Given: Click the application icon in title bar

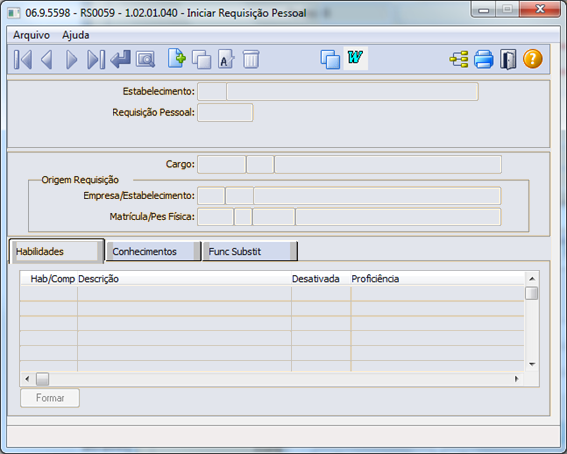Looking at the screenshot, I should 14,13.
